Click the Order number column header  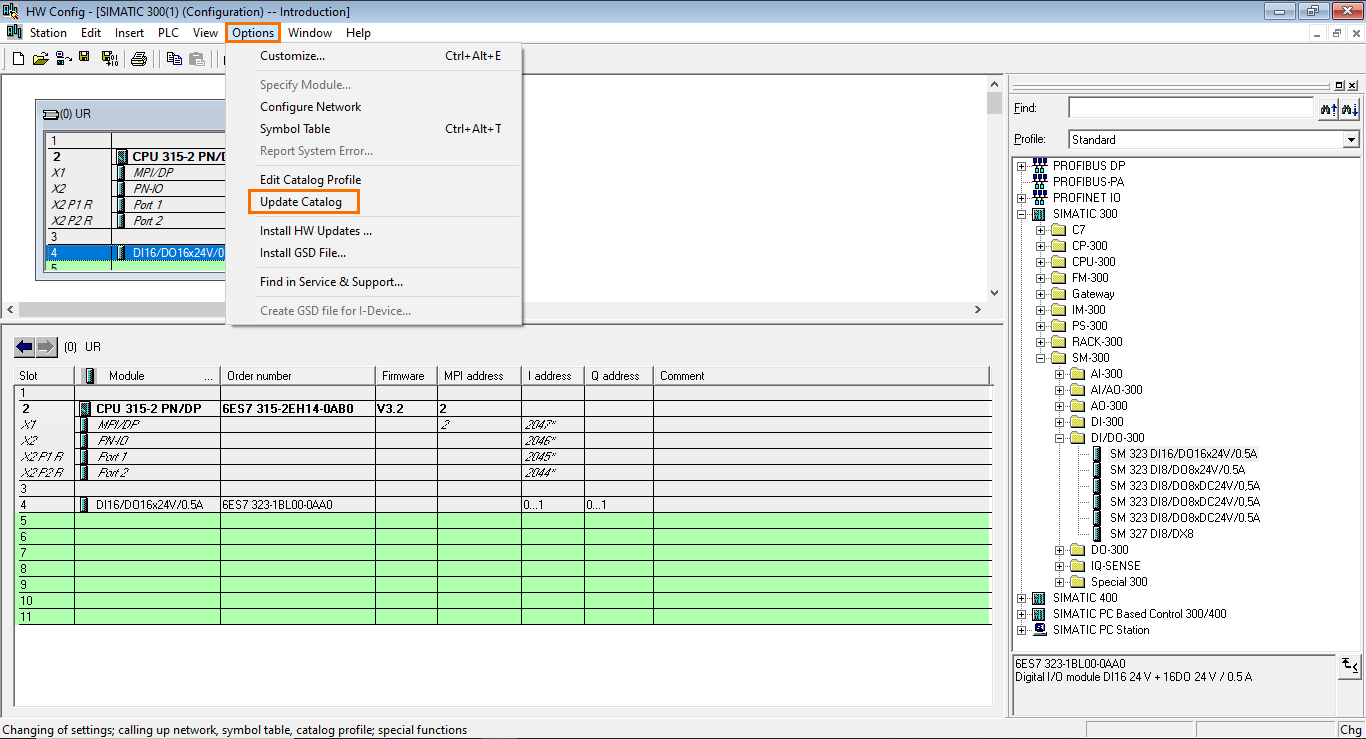[x=297, y=376]
